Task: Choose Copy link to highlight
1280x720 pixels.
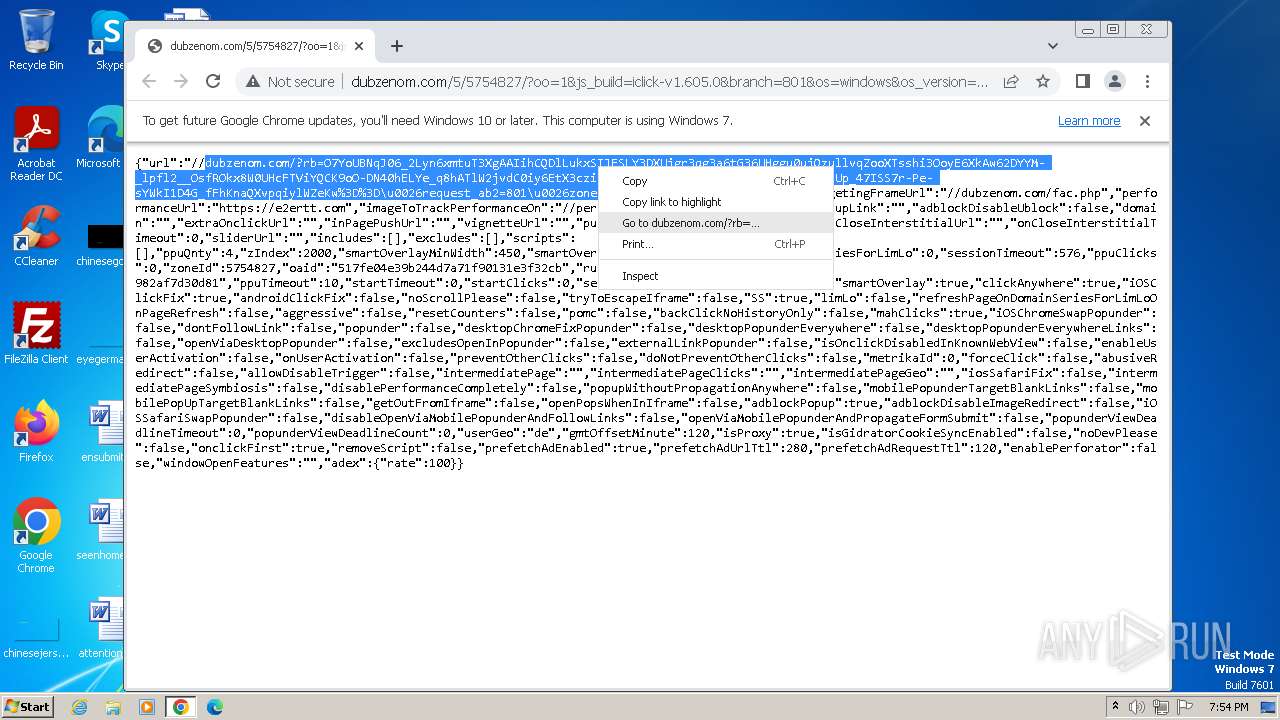Action: 715,202
